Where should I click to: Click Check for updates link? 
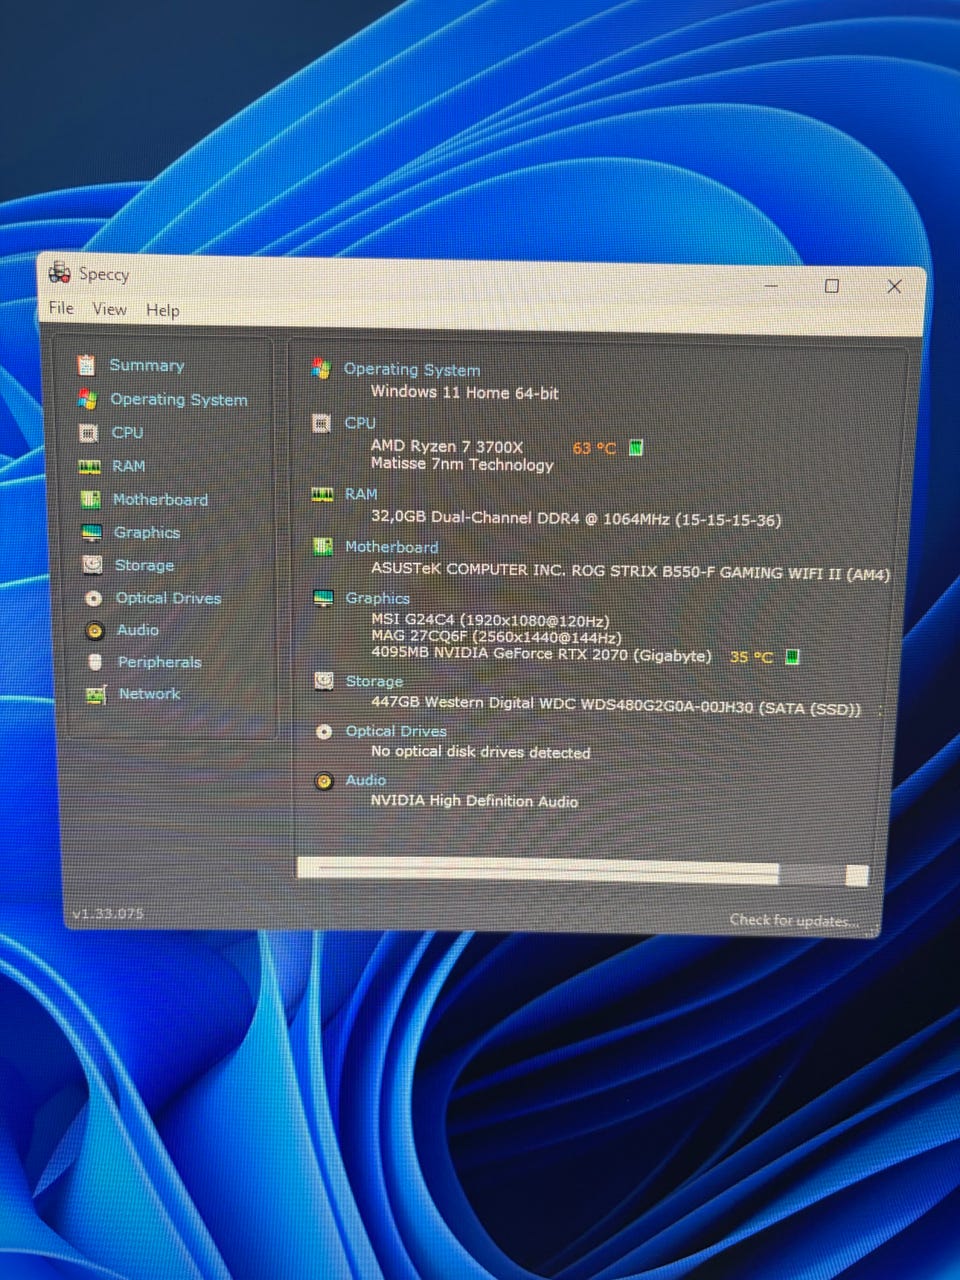(x=793, y=920)
